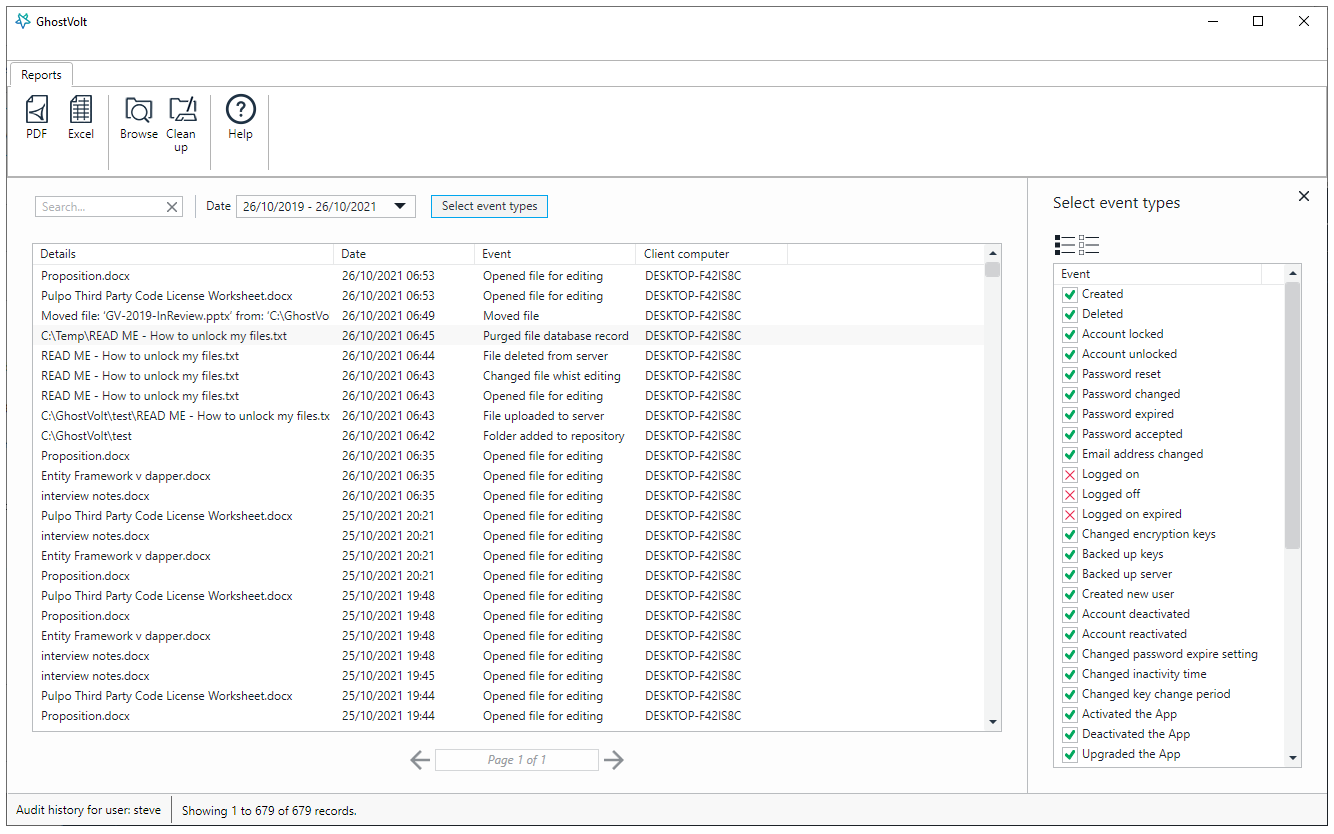Toggle Activated the App checkbox
The width and height of the screenshot is (1334, 834).
coord(1069,714)
